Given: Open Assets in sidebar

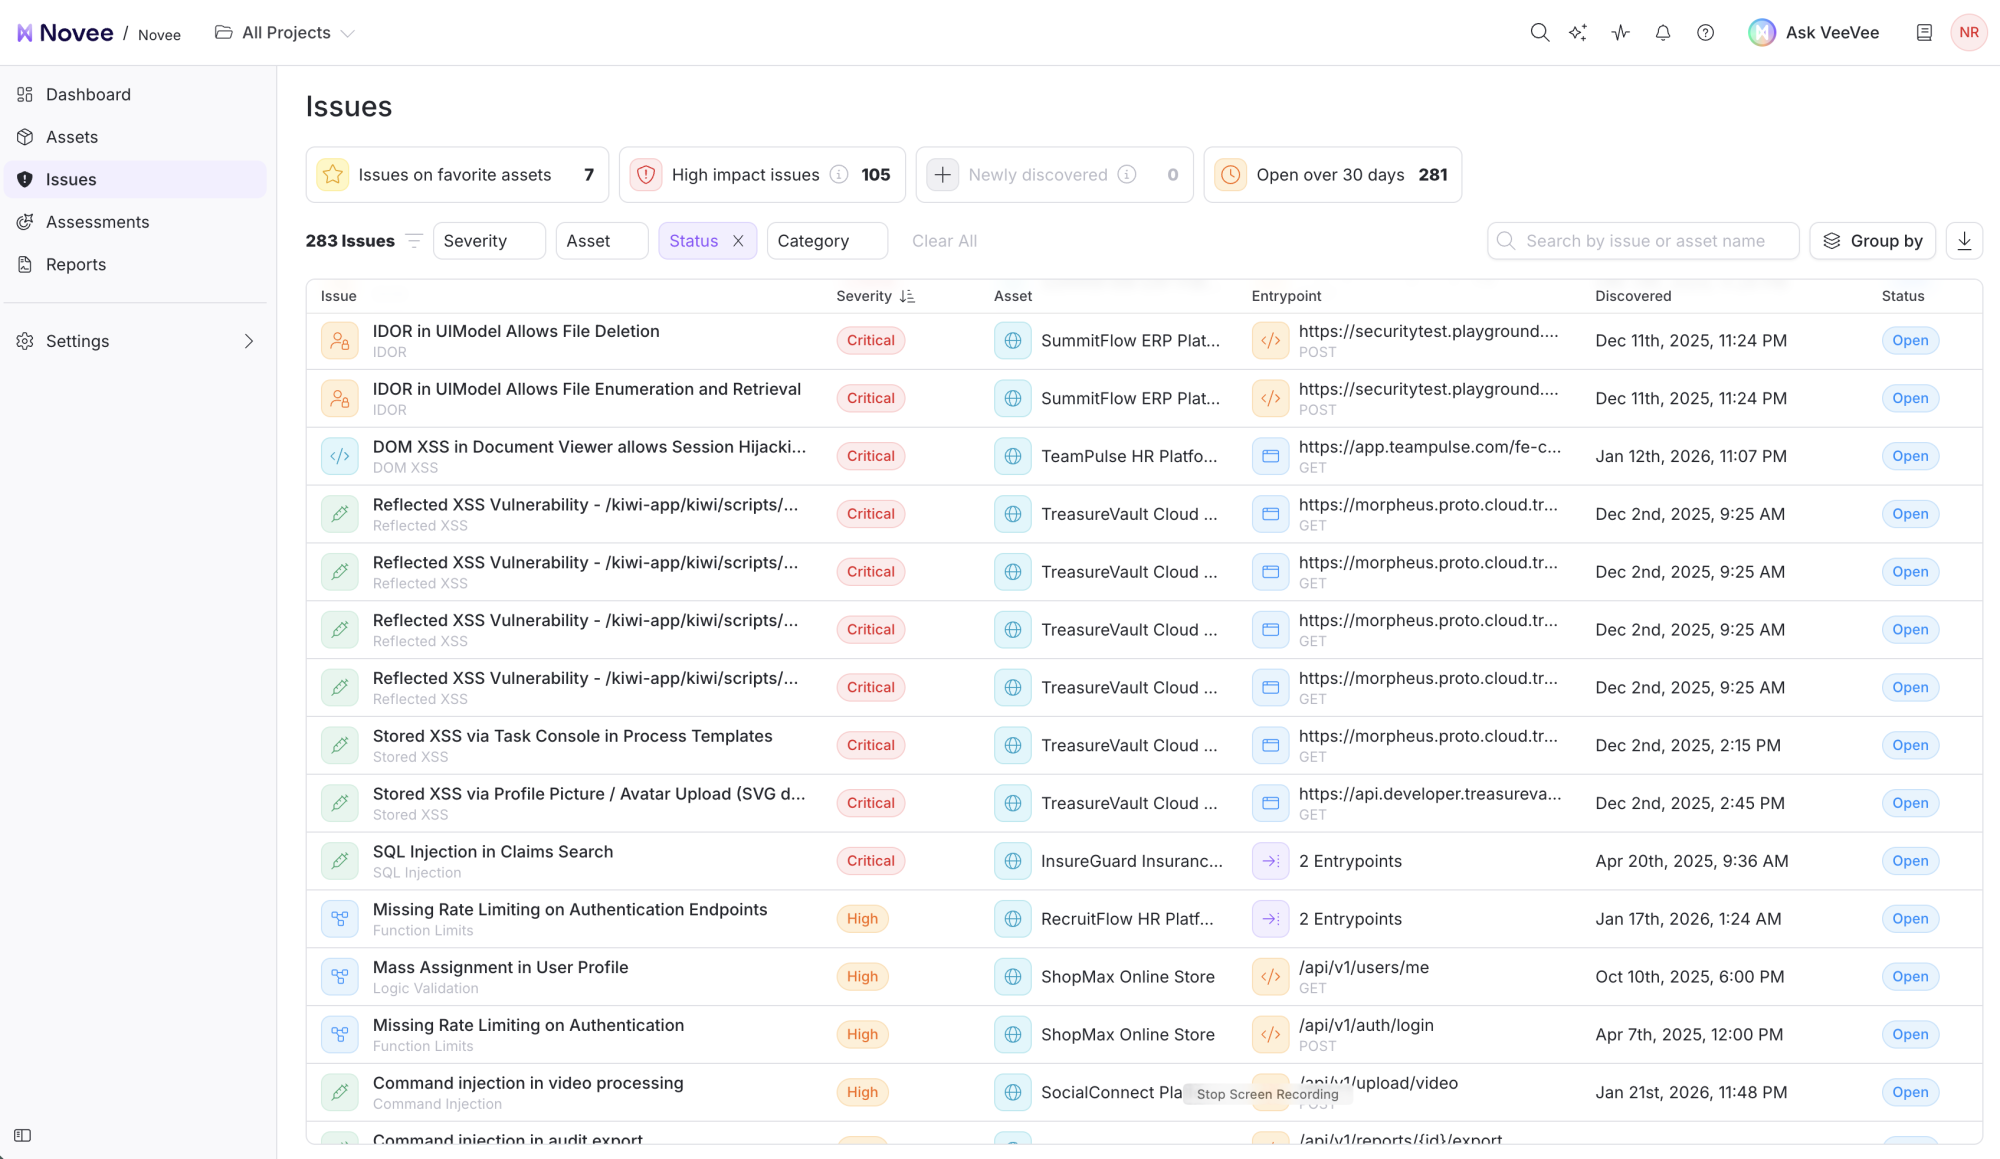Looking at the screenshot, I should click(136, 137).
